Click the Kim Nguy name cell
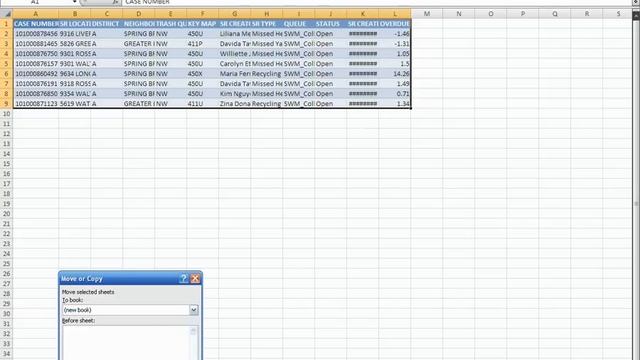This screenshot has height=360, width=640. click(235, 93)
